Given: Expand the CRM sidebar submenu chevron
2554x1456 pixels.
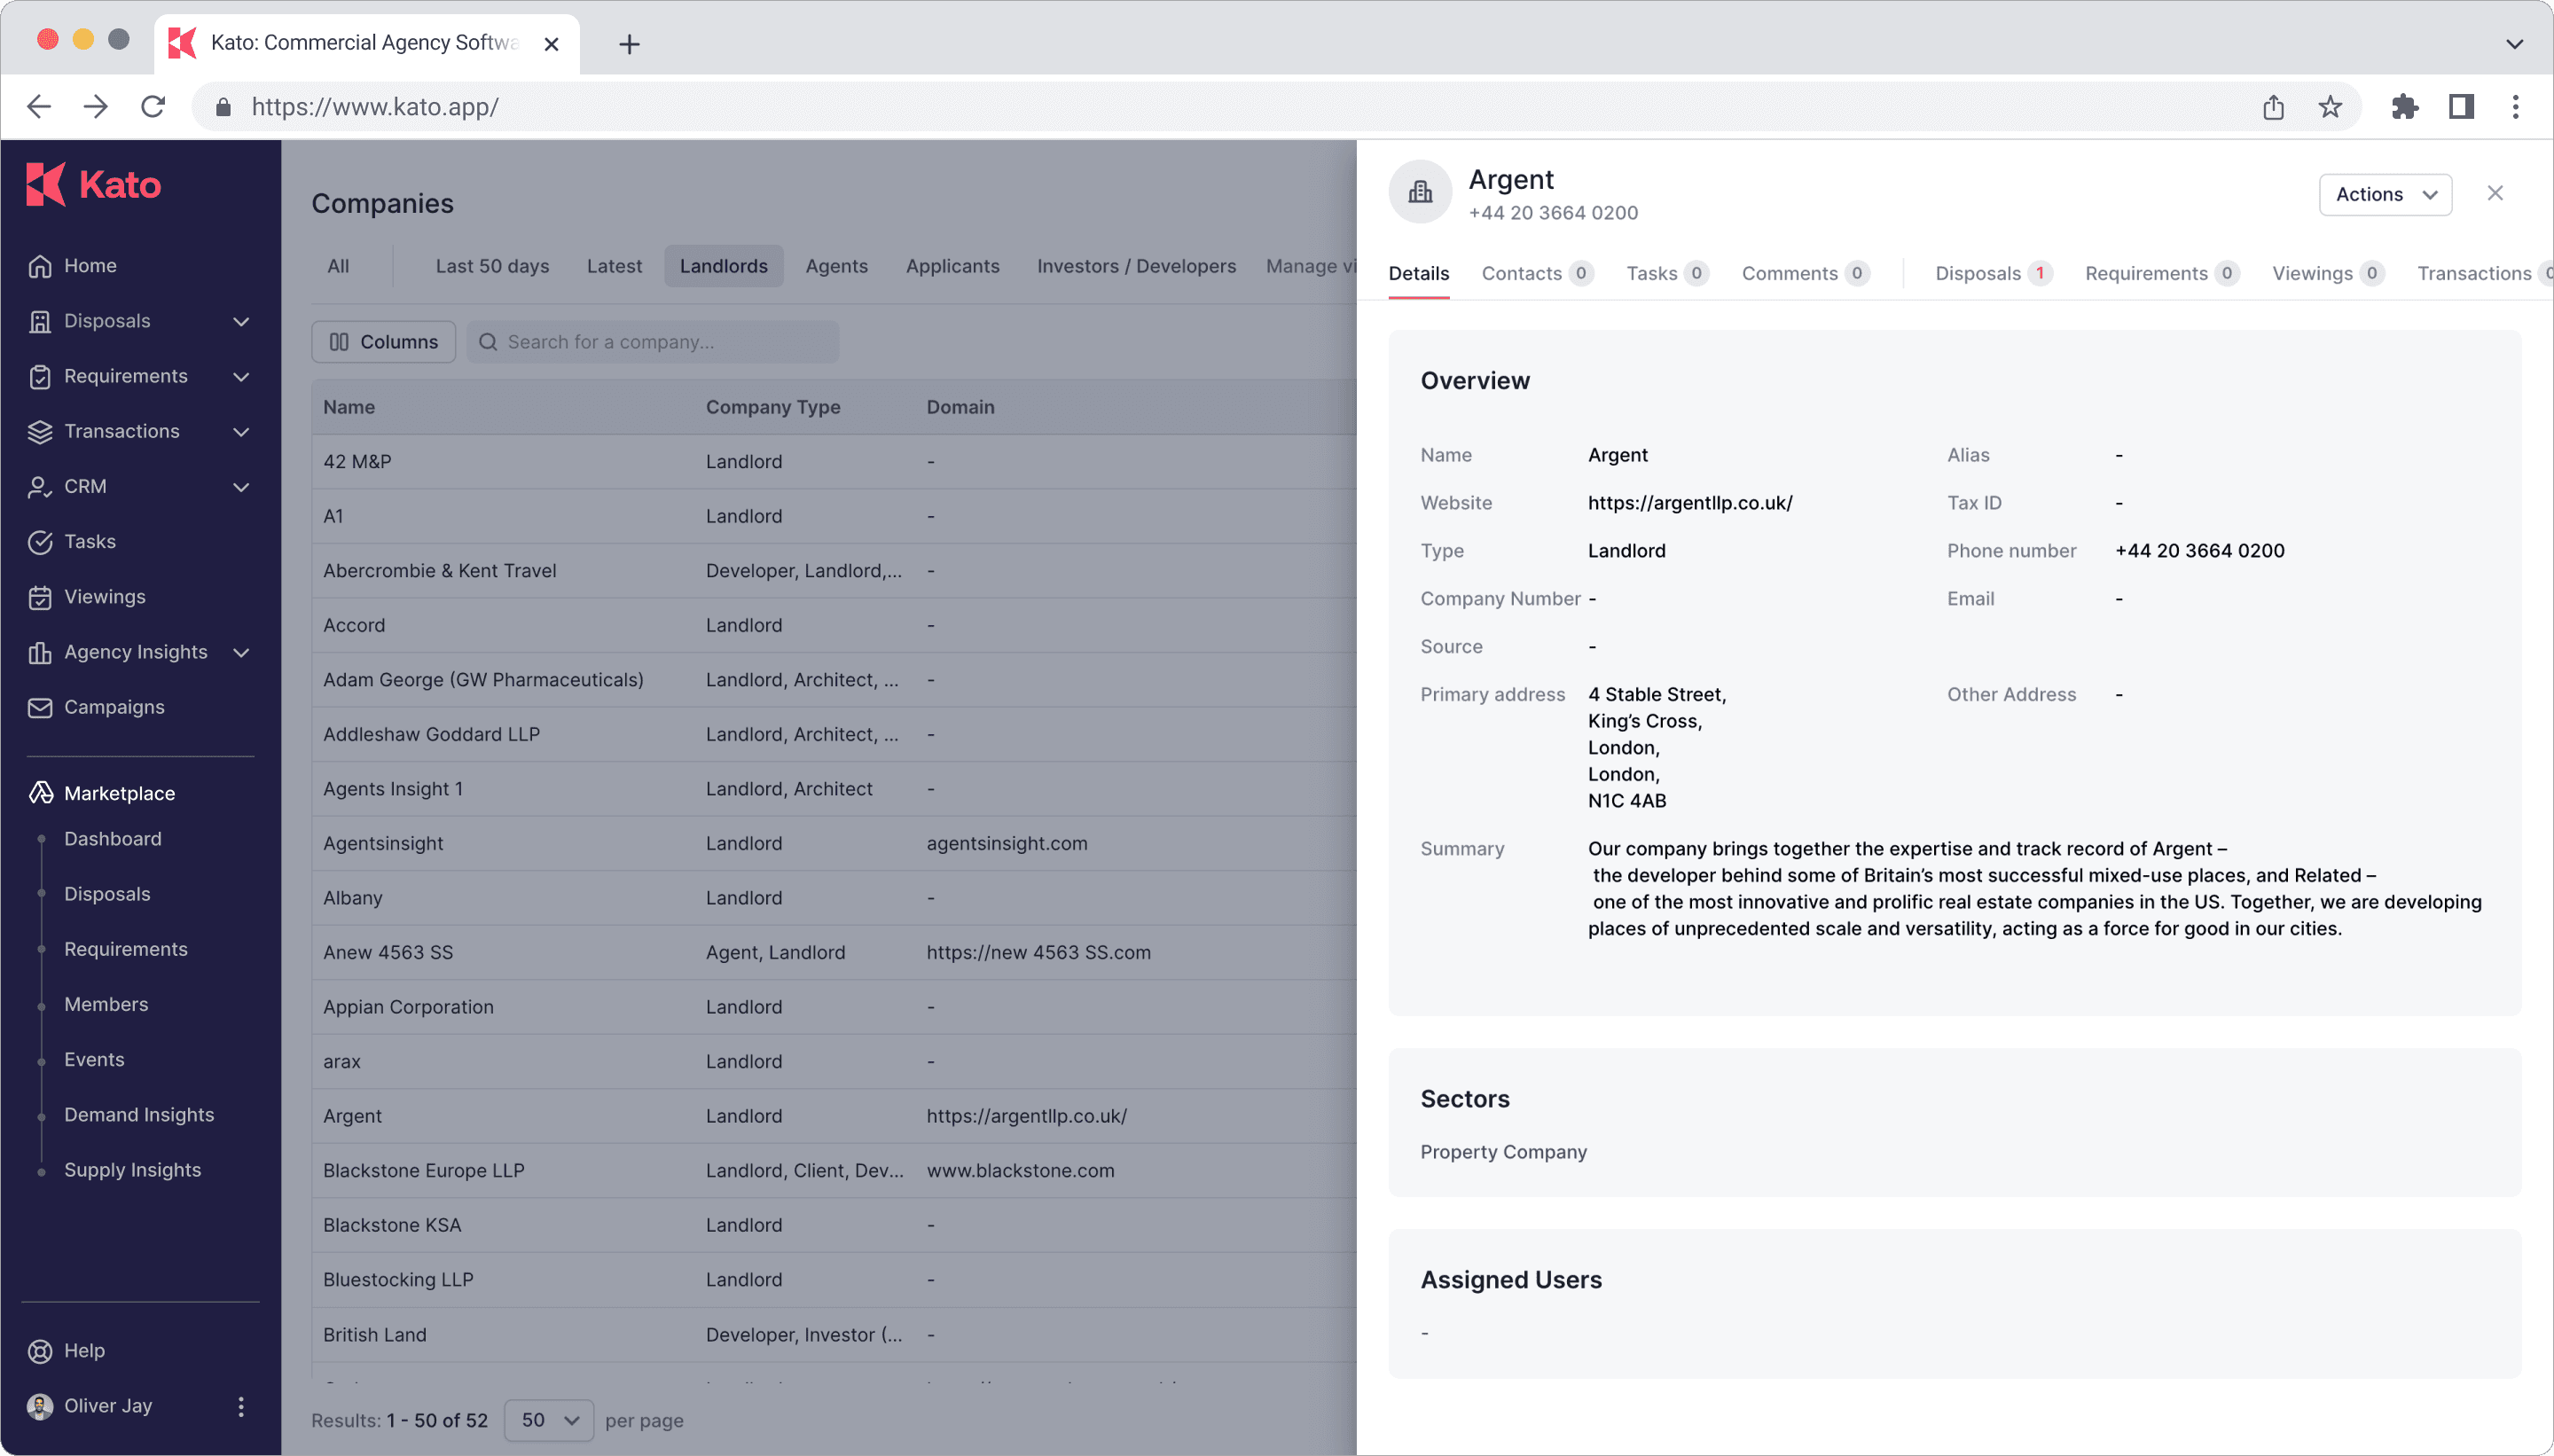Looking at the screenshot, I should (241, 486).
